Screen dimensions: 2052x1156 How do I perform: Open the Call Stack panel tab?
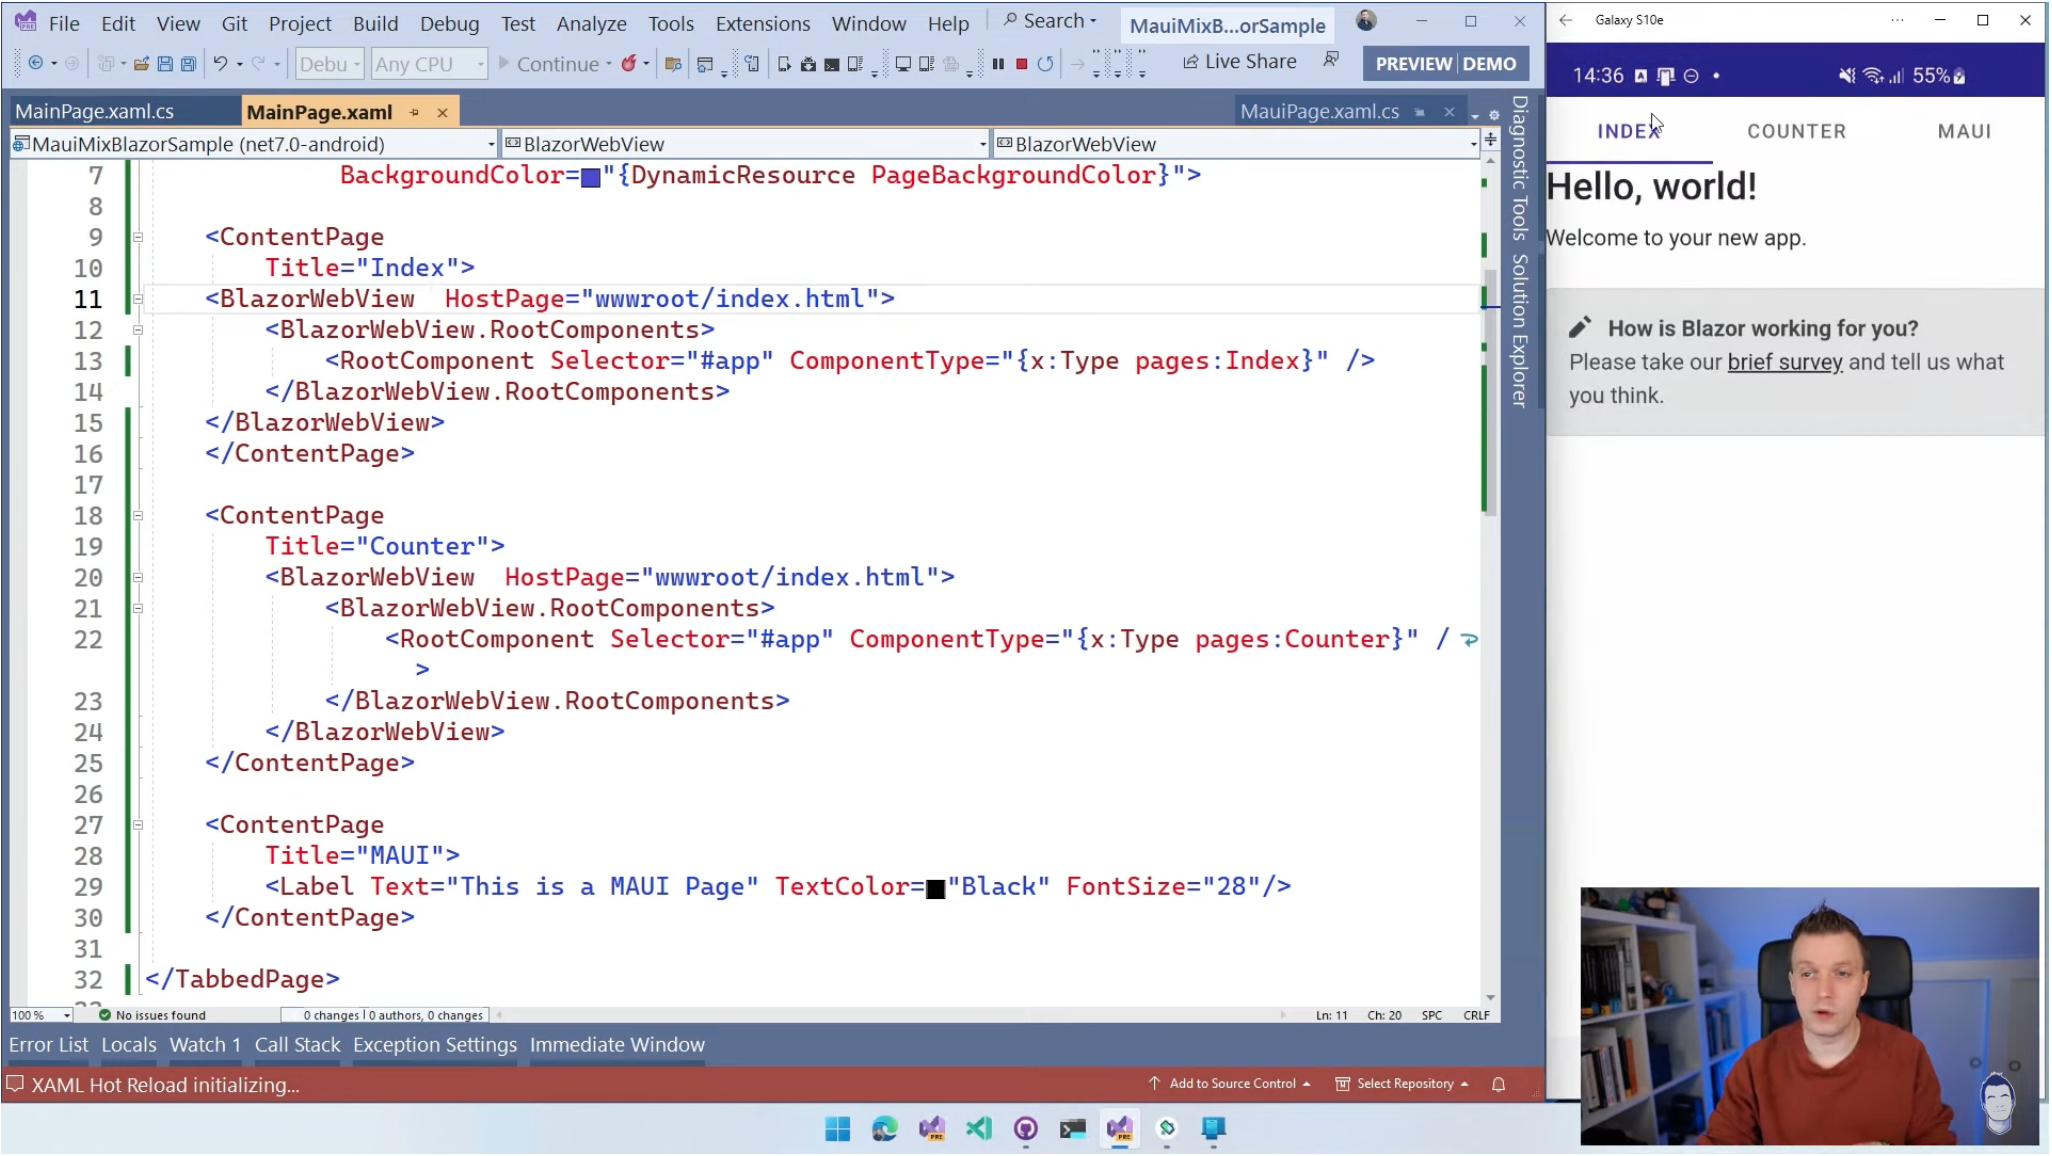297,1045
